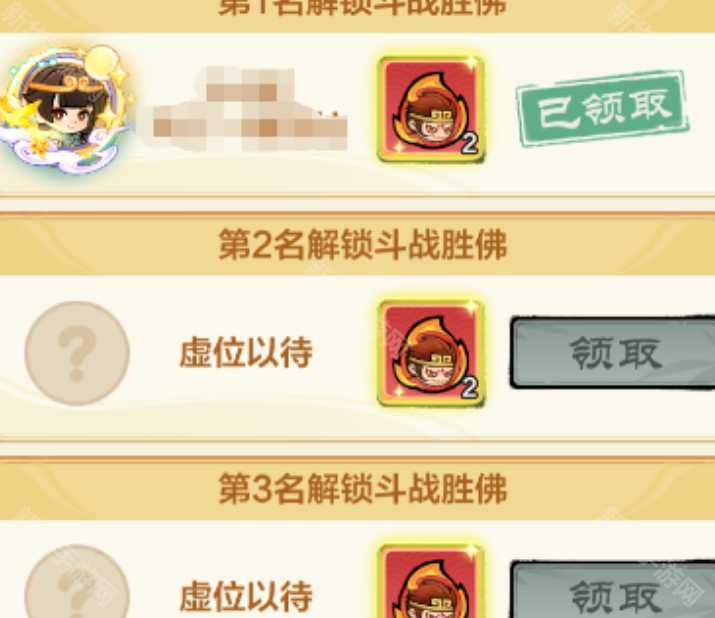The height and width of the screenshot is (618, 715).
Task: Tap the quantity badge 2 on first-place reward
Action: coord(469,144)
